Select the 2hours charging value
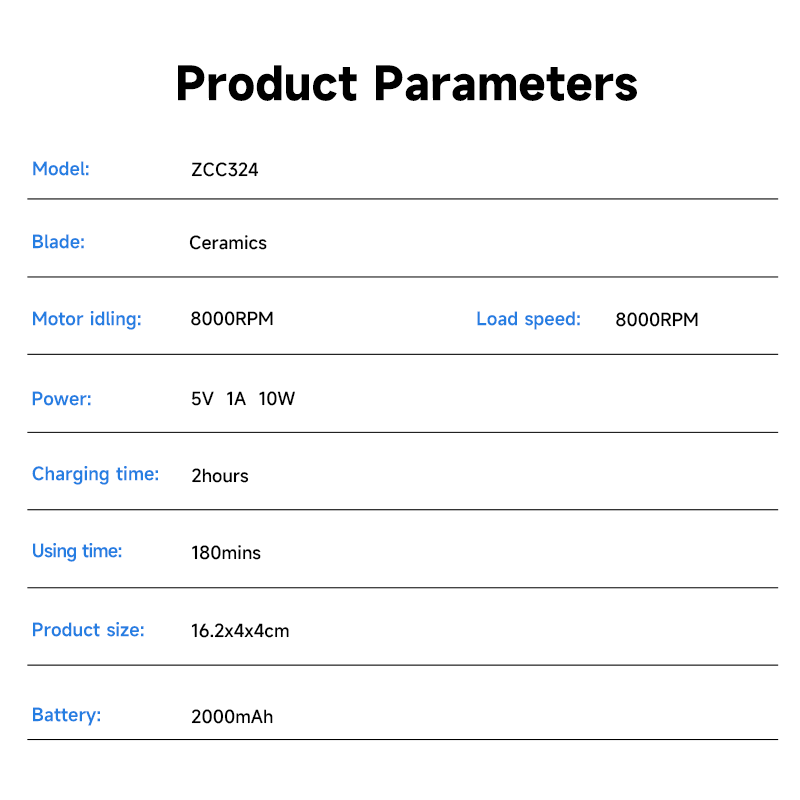This screenshot has width=800, height=800. point(220,476)
